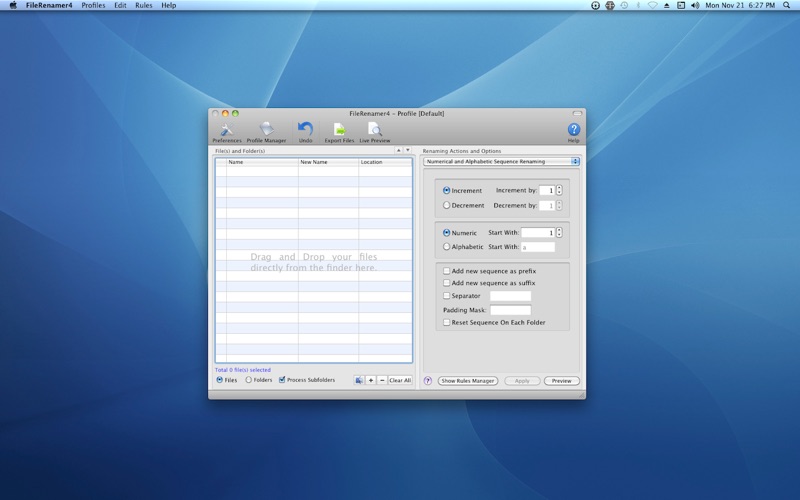Click the Padding Mask text field
The width and height of the screenshot is (800, 500).
tap(511, 310)
